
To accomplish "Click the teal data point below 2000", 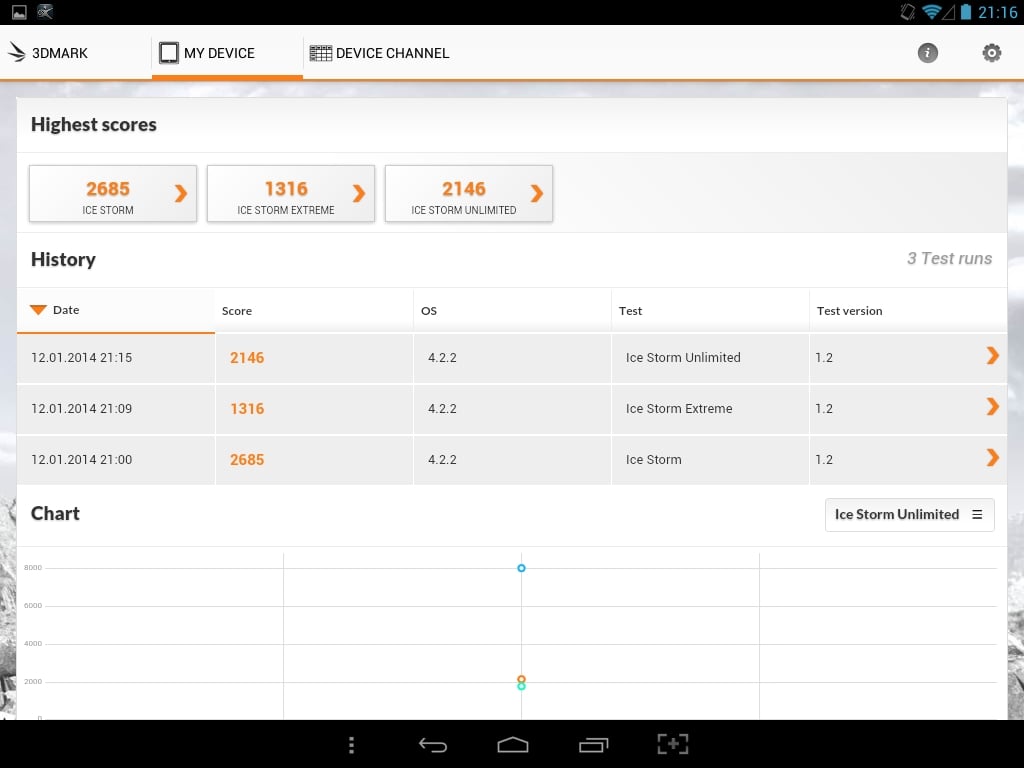I will 521,686.
